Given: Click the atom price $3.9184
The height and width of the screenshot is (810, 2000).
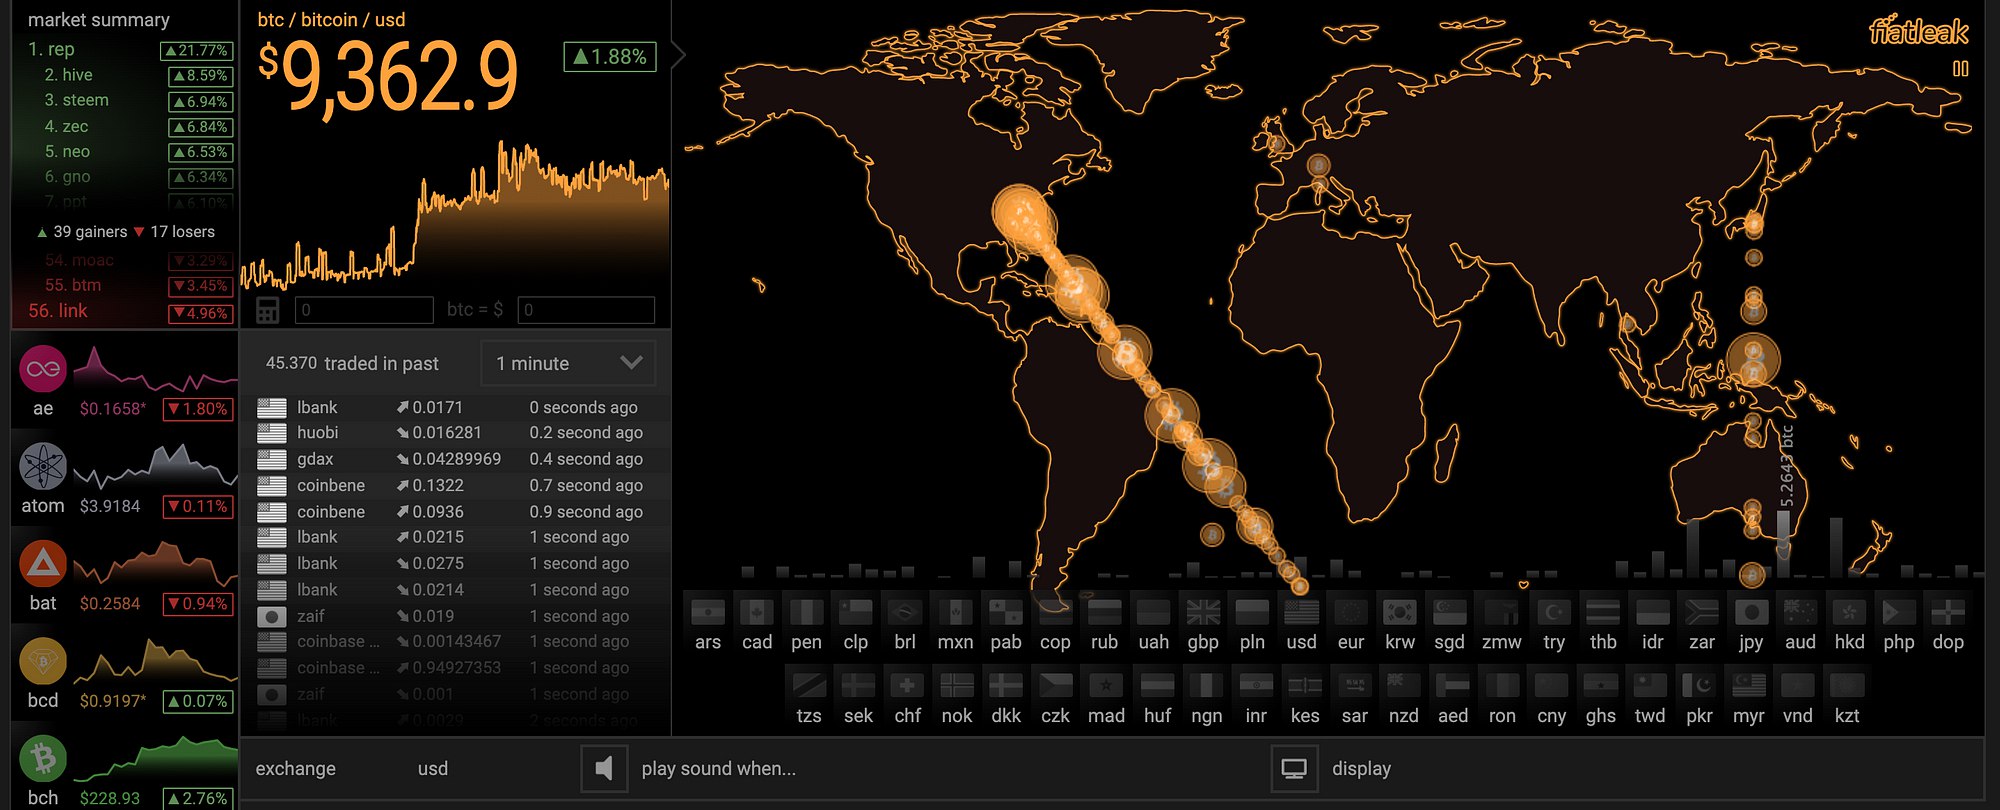Looking at the screenshot, I should click(x=110, y=506).
